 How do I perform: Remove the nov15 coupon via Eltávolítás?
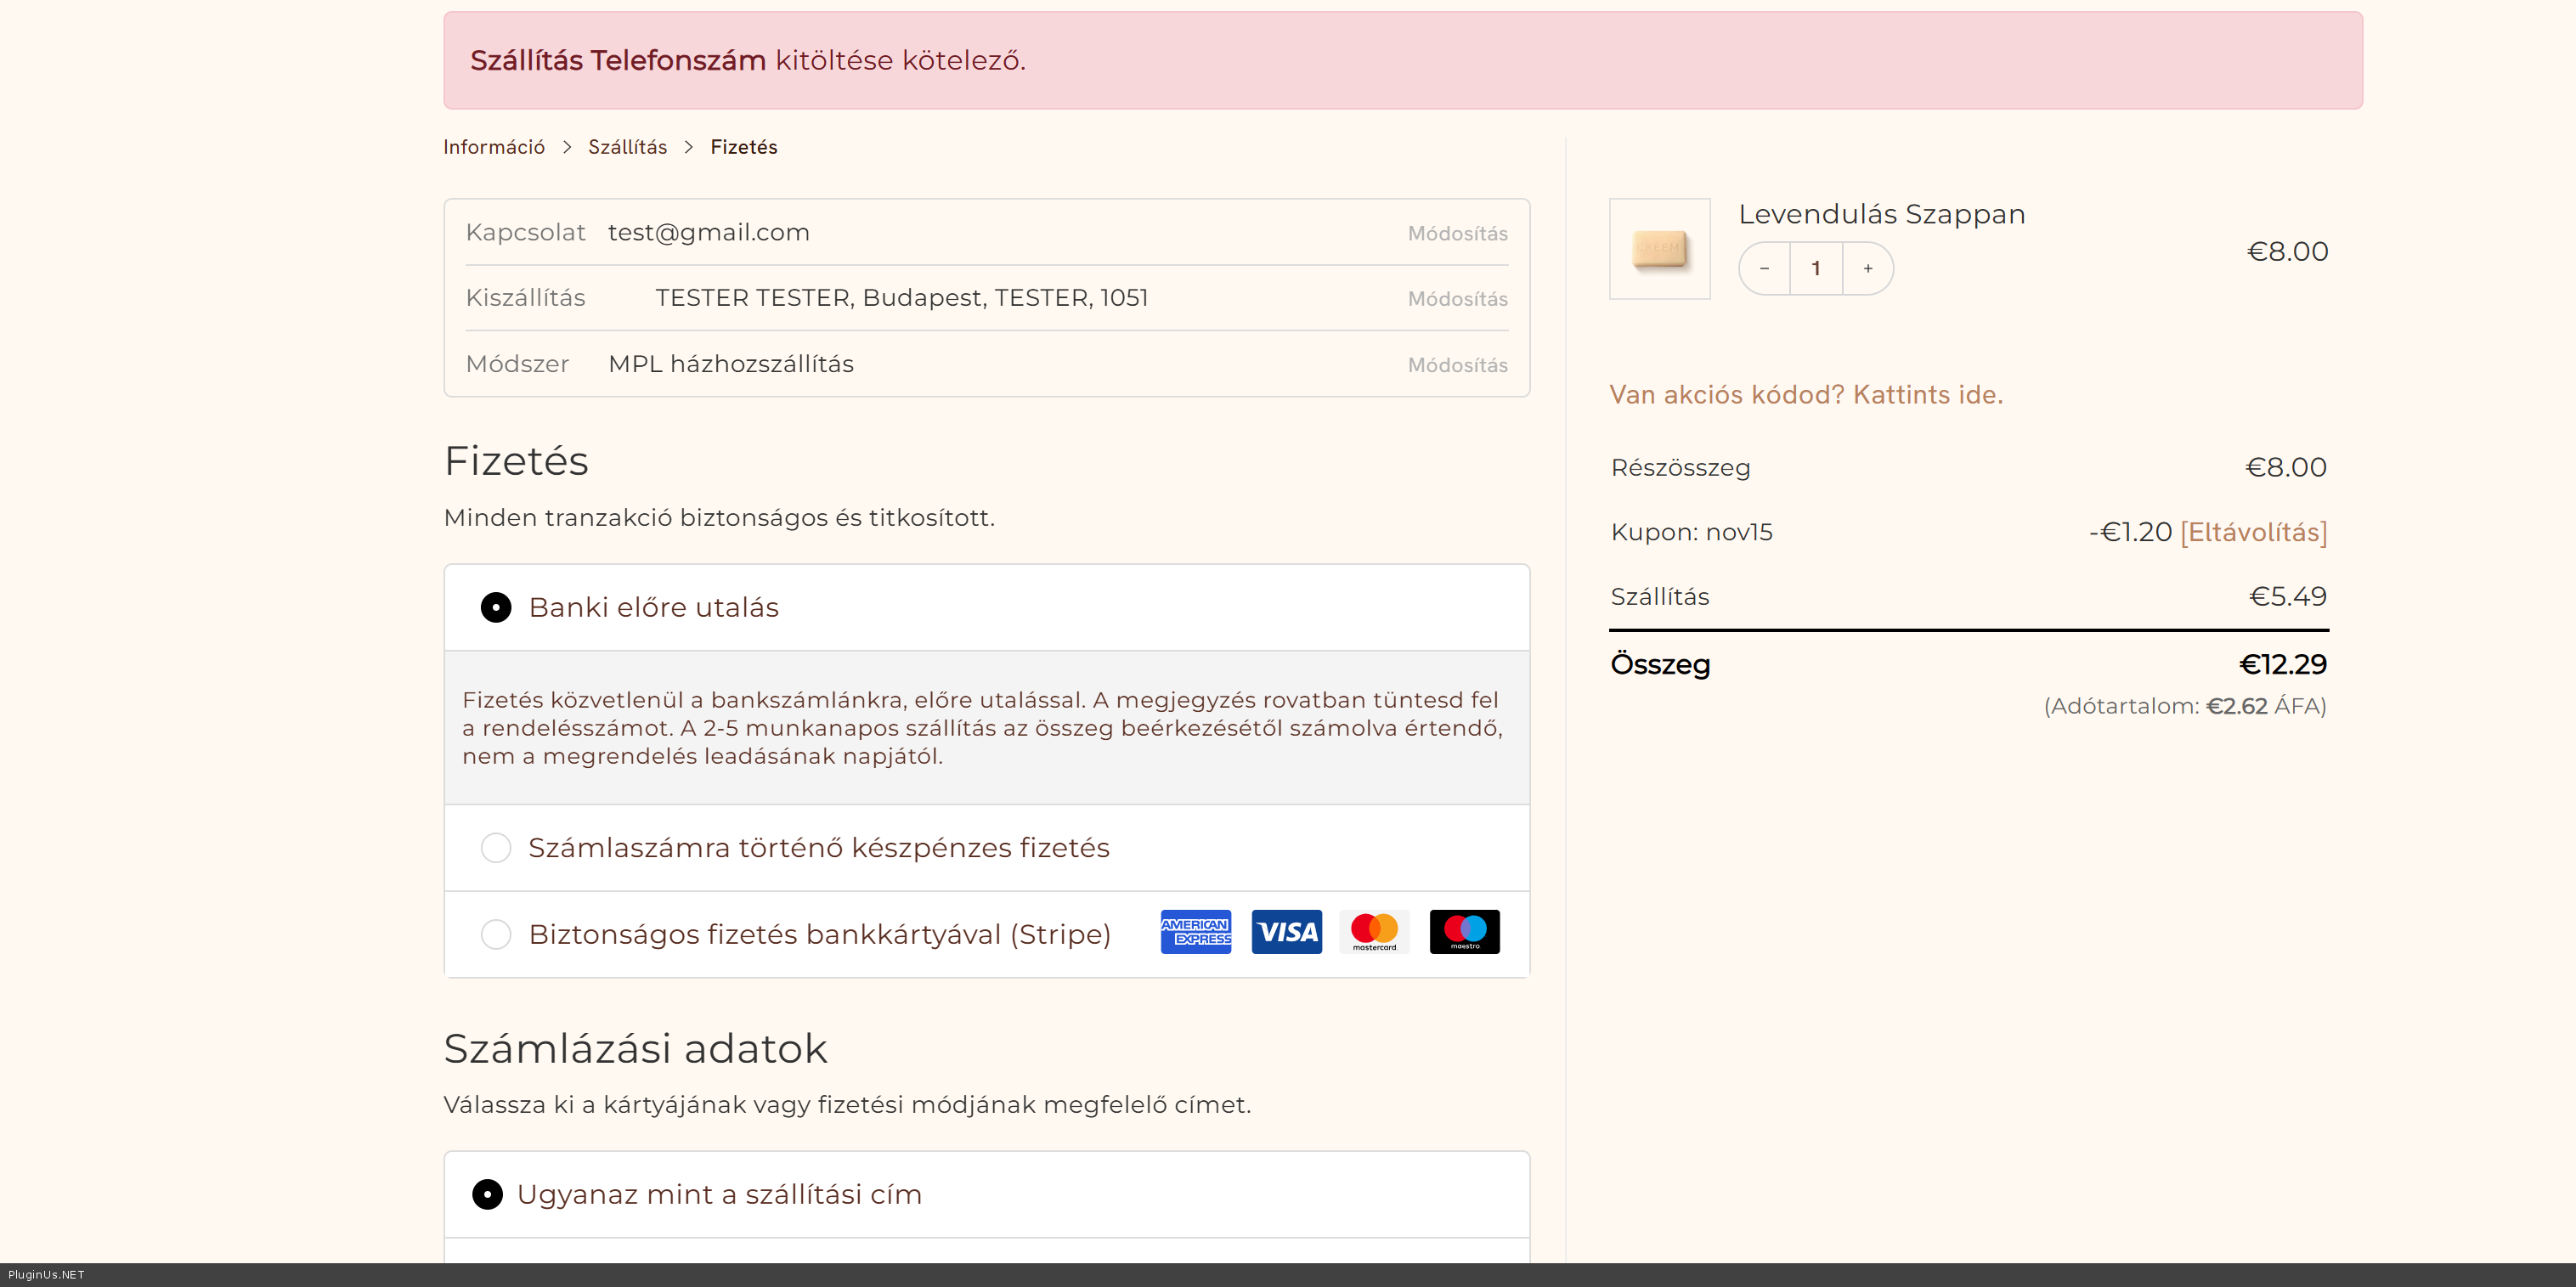pyautogui.click(x=2253, y=532)
